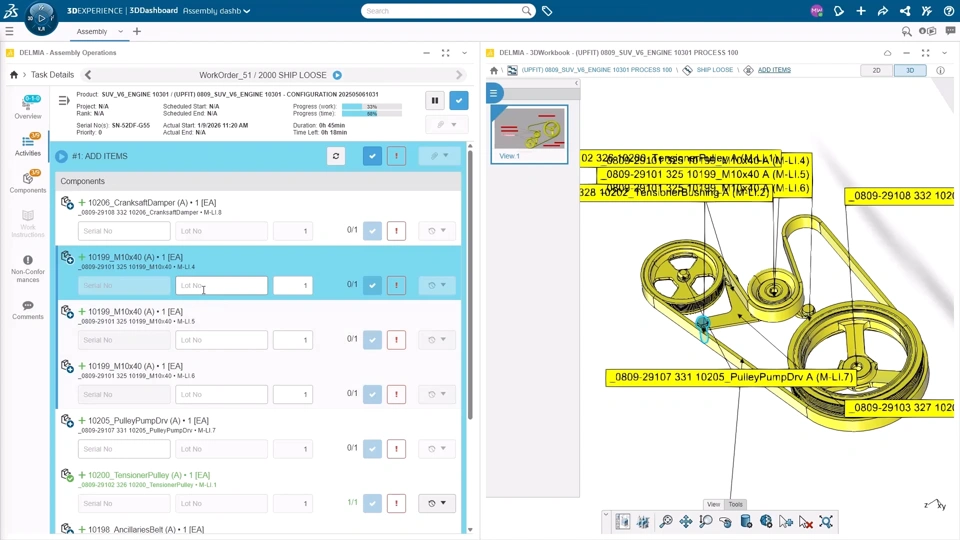Pause the work order operation
The image size is (960, 540).
click(x=435, y=100)
